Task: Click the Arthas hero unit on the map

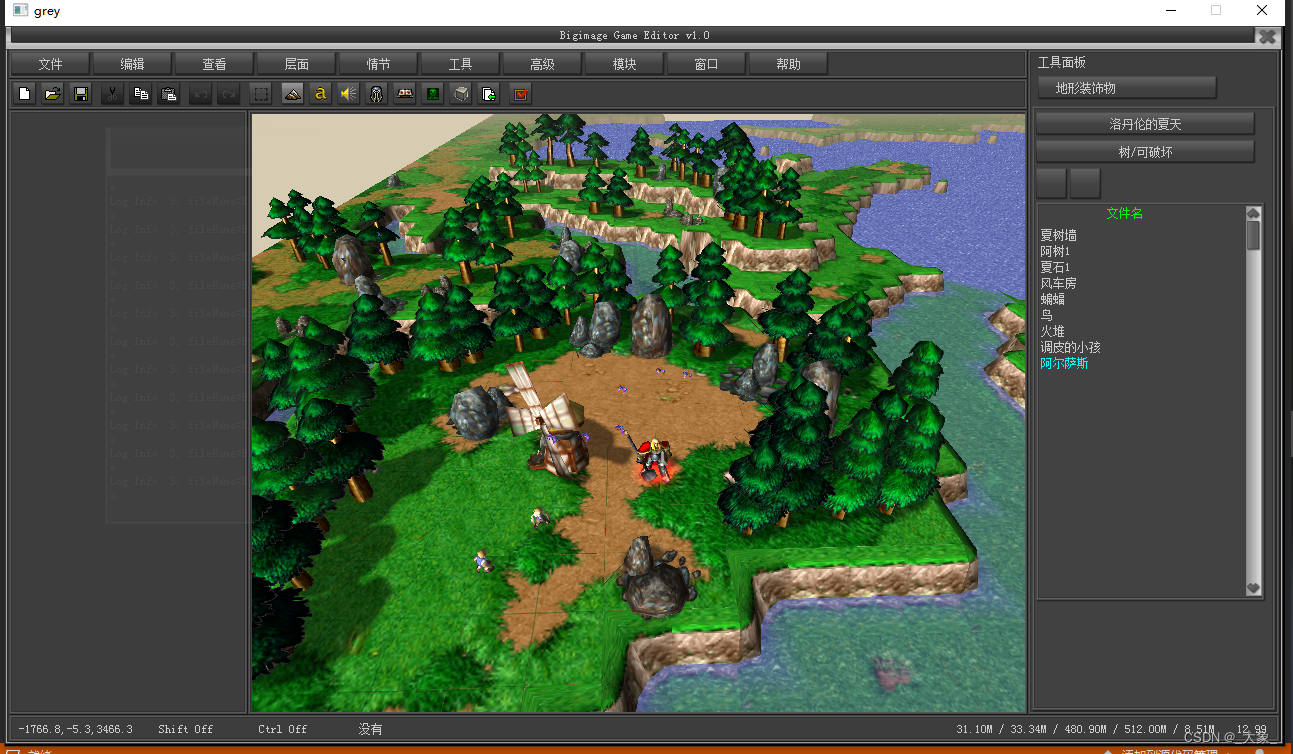Action: coord(655,460)
